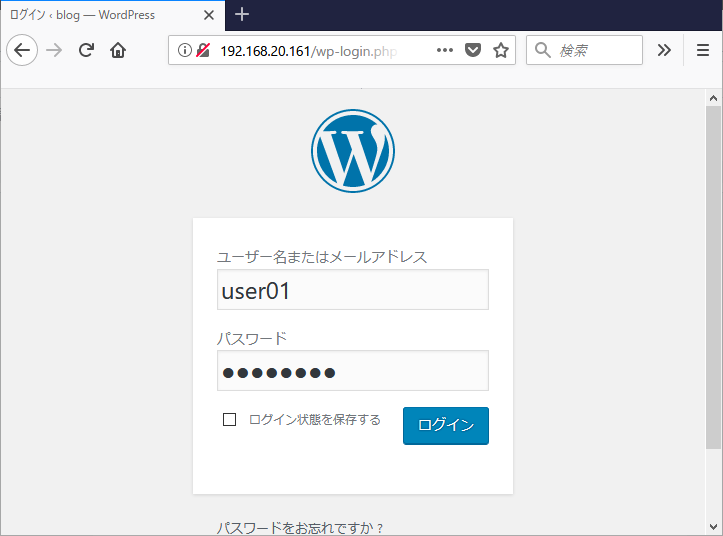The height and width of the screenshot is (536, 723).
Task: Show site information icon in address bar
Action: tap(184, 50)
